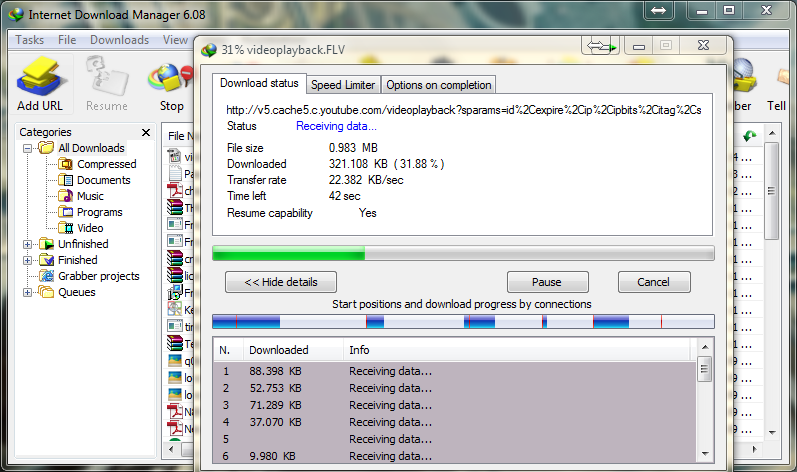
Task: Cancel the download
Action: point(654,282)
